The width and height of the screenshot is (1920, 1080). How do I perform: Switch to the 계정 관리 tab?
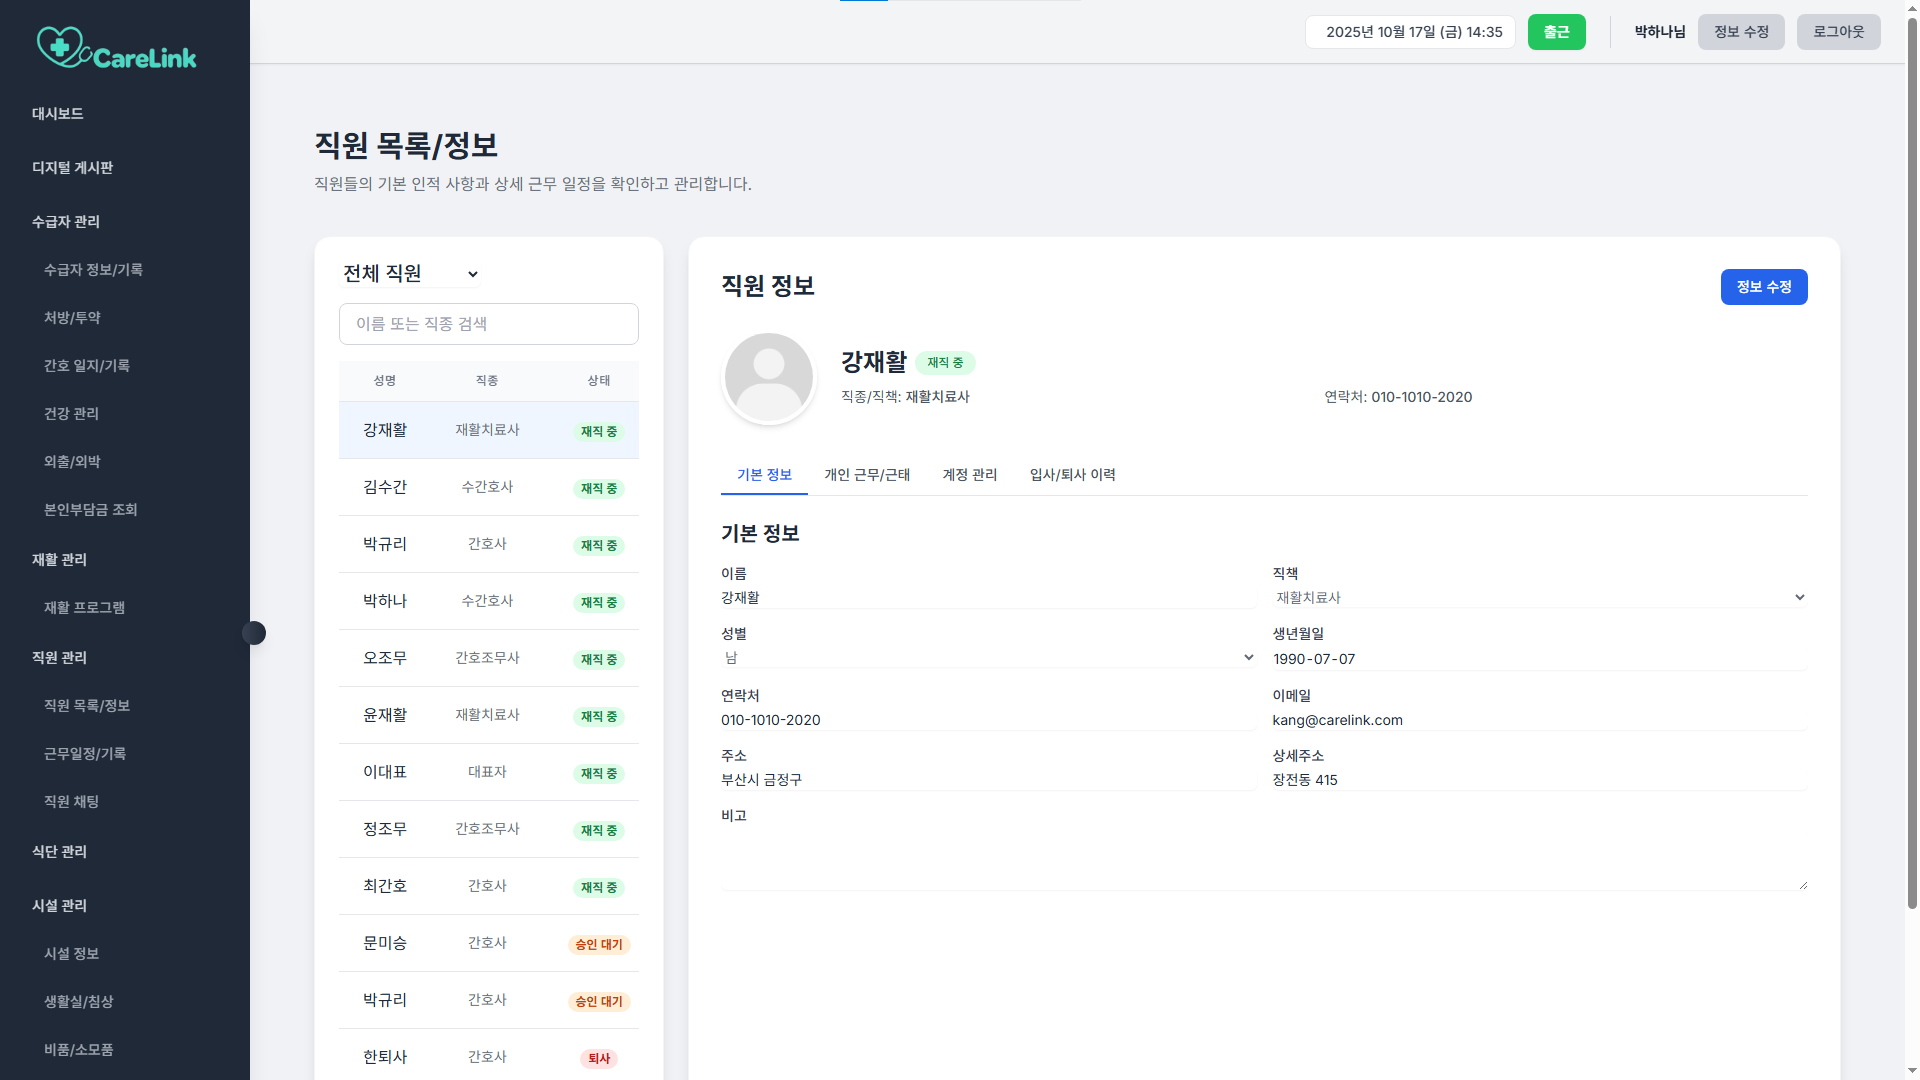tap(969, 475)
